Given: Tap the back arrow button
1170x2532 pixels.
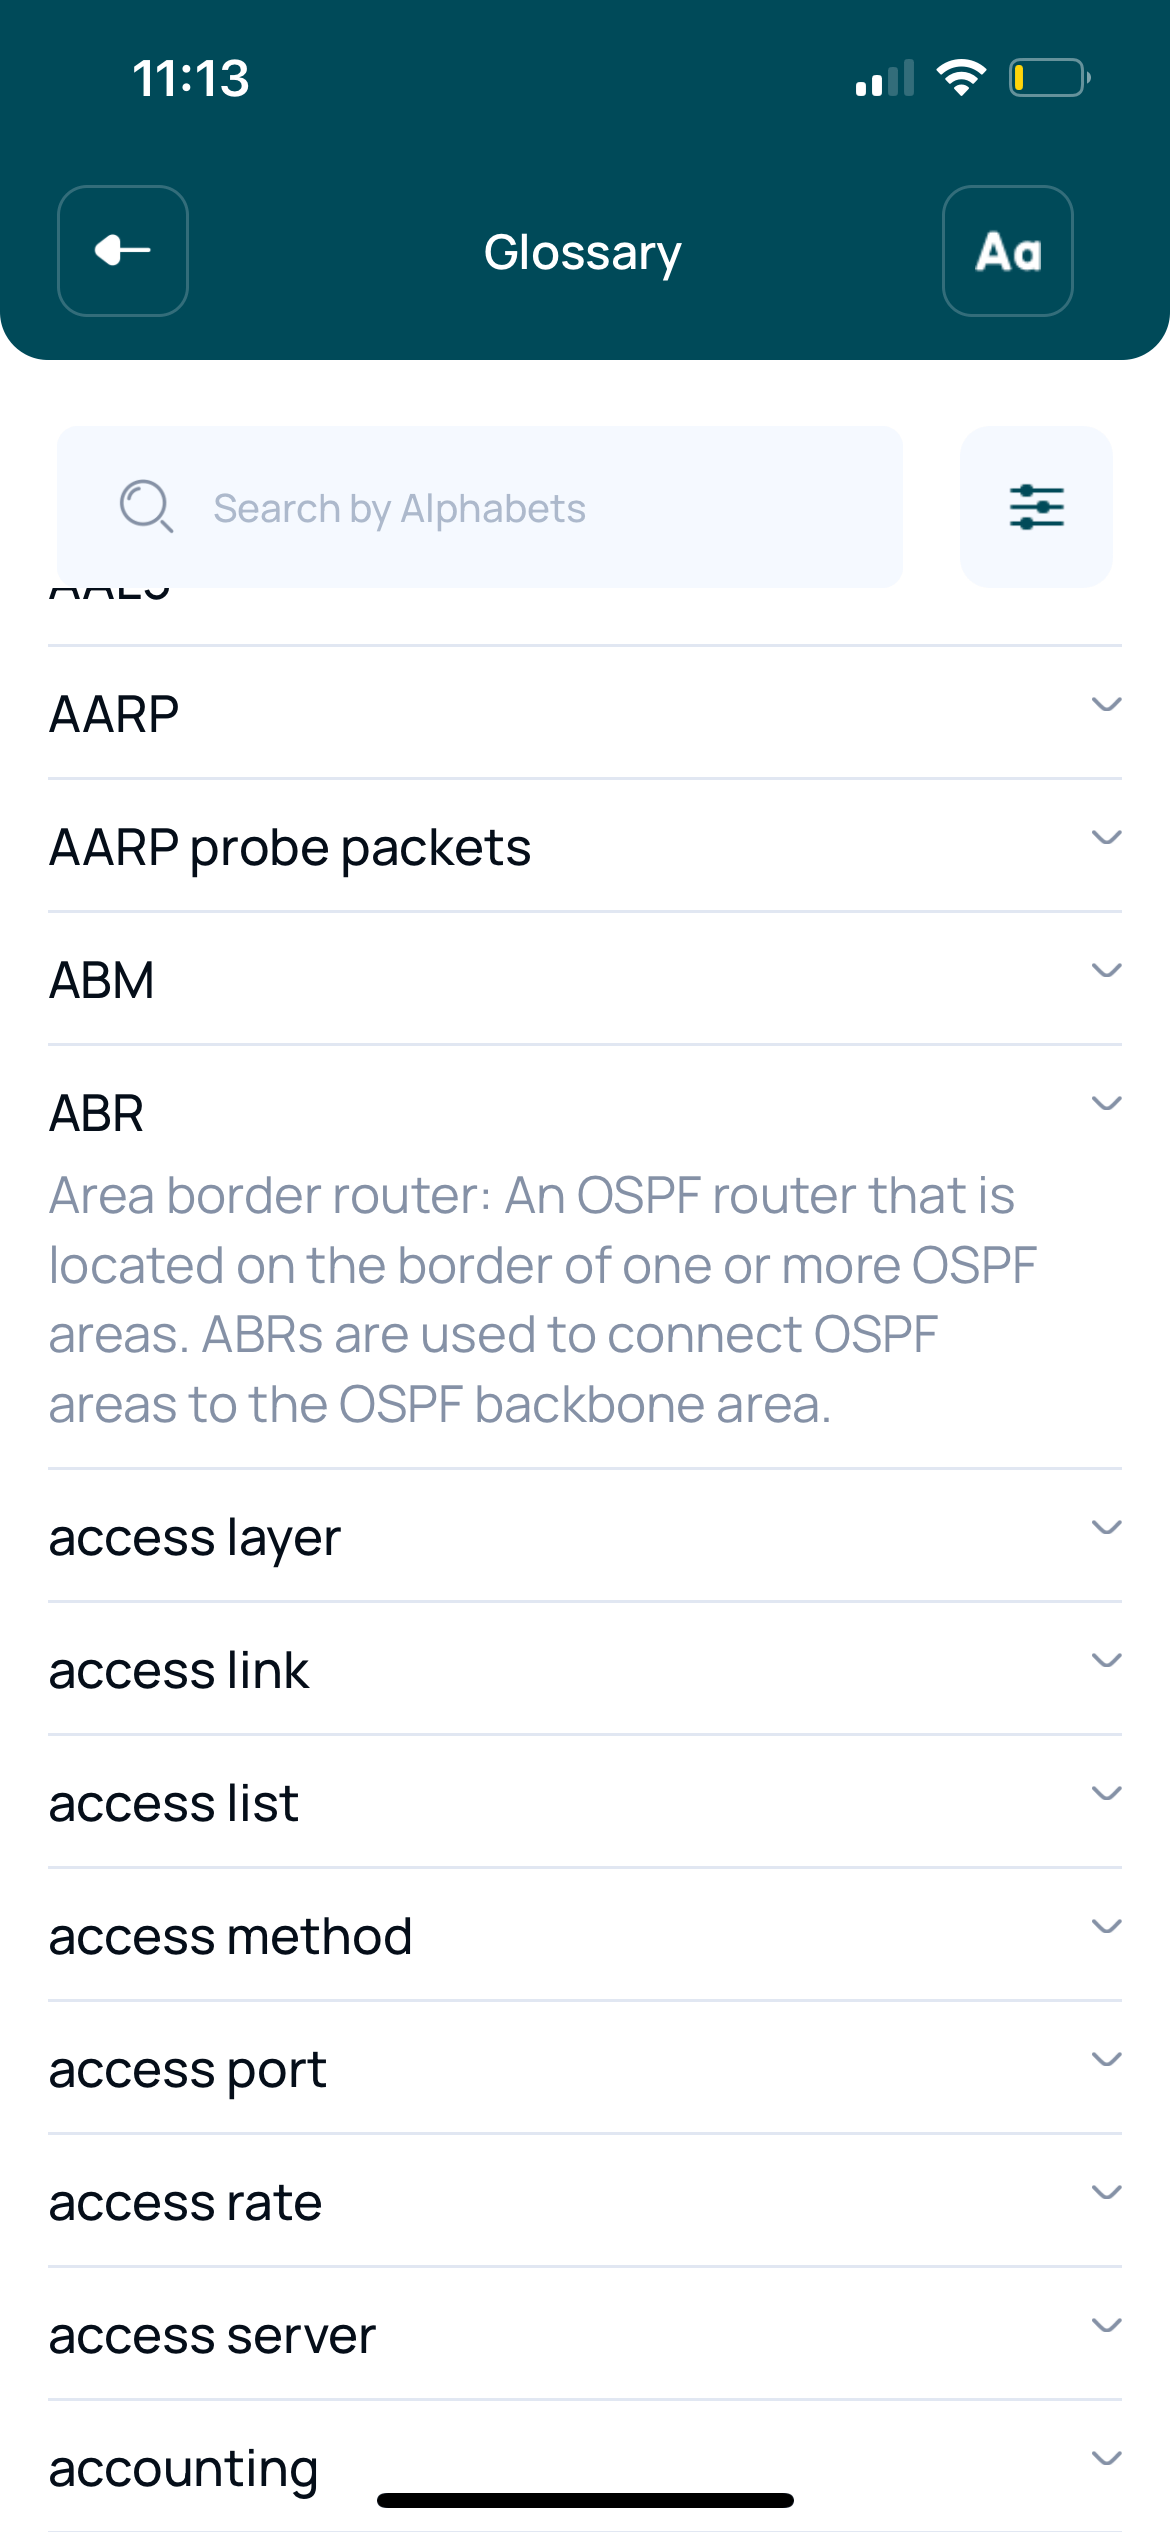Looking at the screenshot, I should 123,251.
